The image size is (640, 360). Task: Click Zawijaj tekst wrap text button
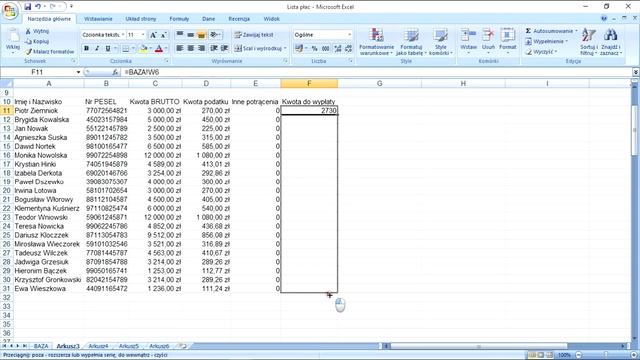[254, 35]
